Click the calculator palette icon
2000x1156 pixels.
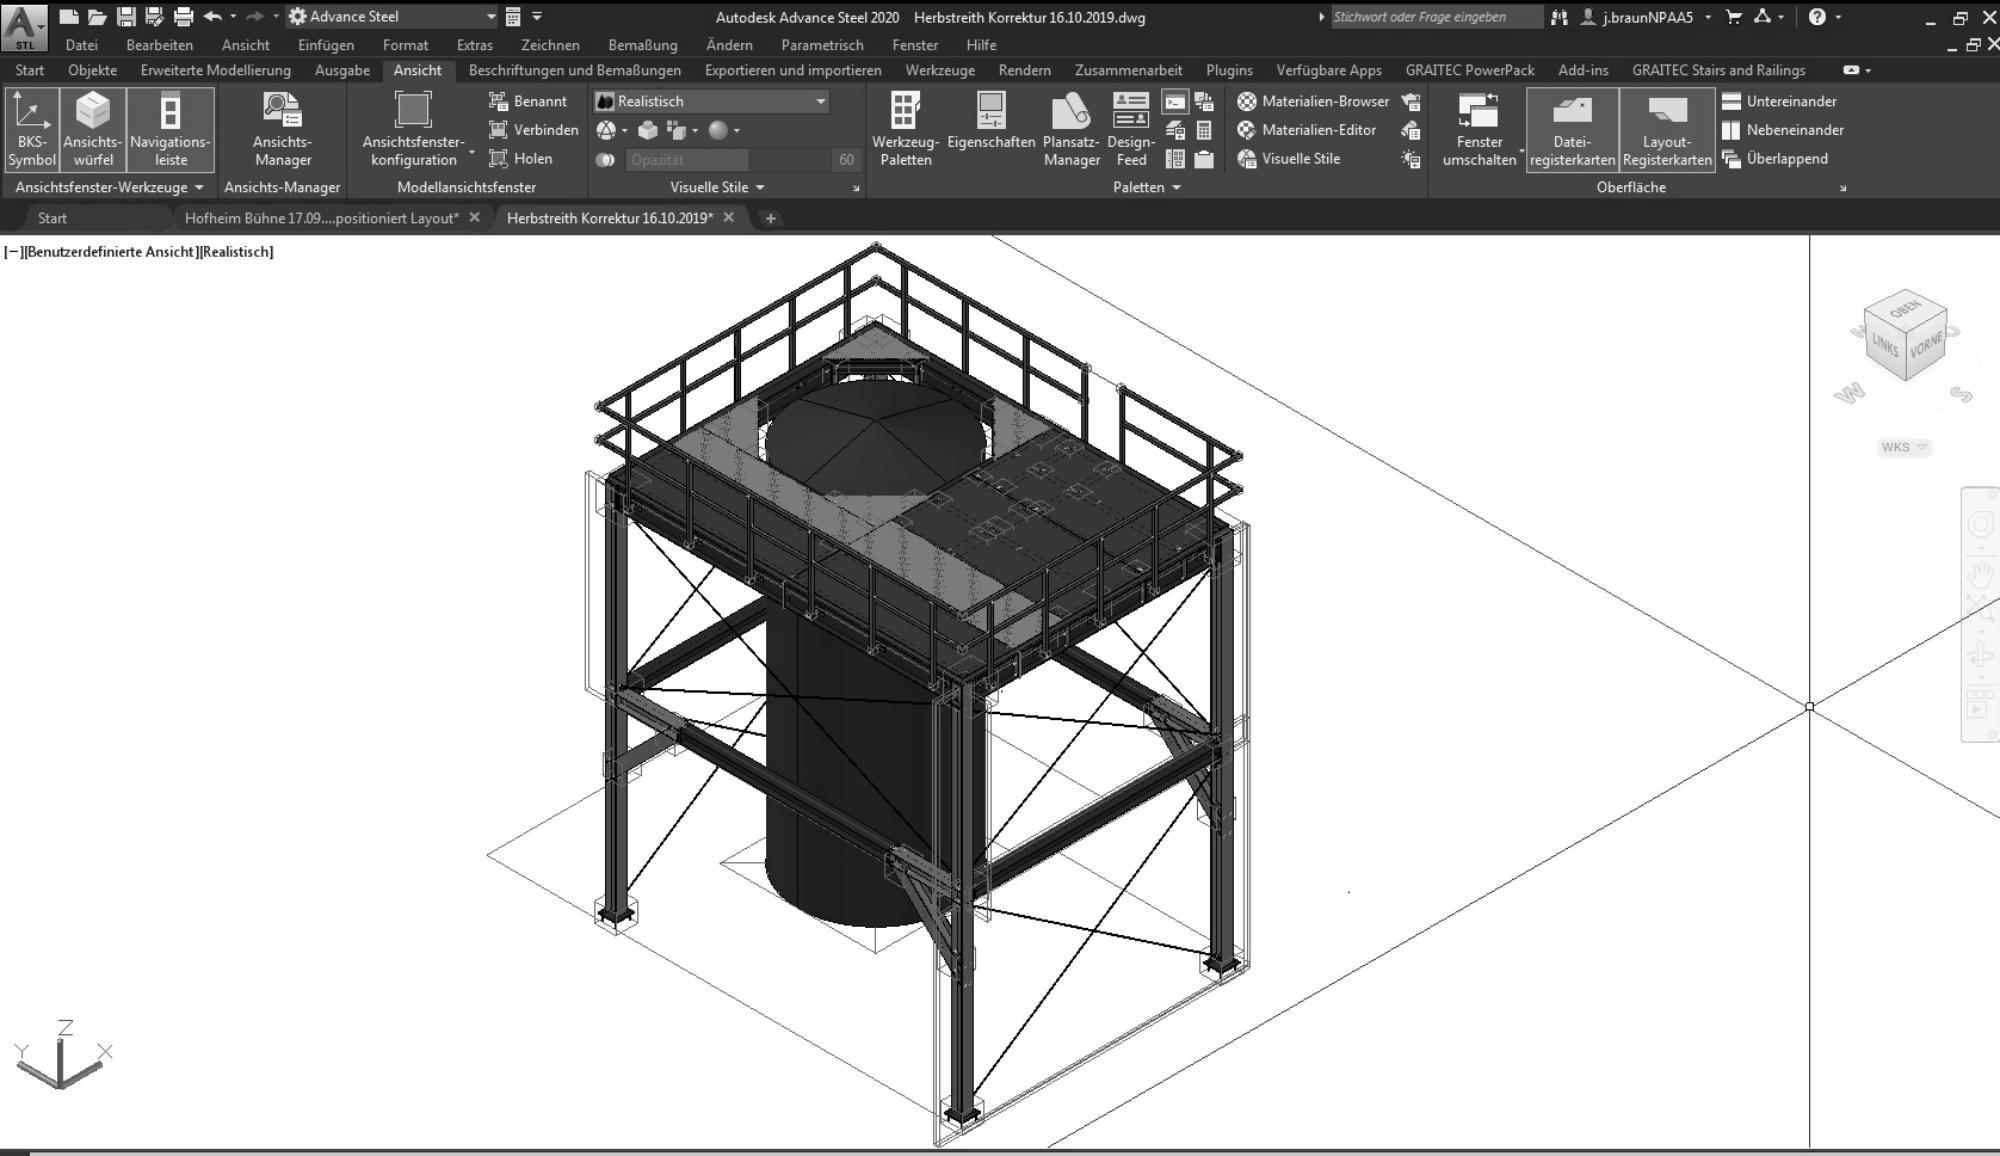(1204, 130)
